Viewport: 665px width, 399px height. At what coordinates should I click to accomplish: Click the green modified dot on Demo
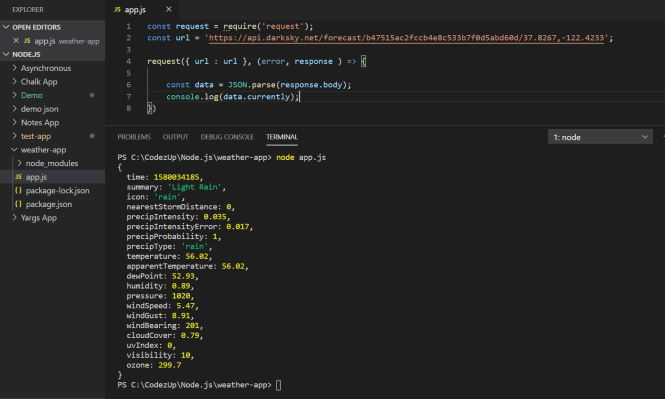[x=92, y=95]
